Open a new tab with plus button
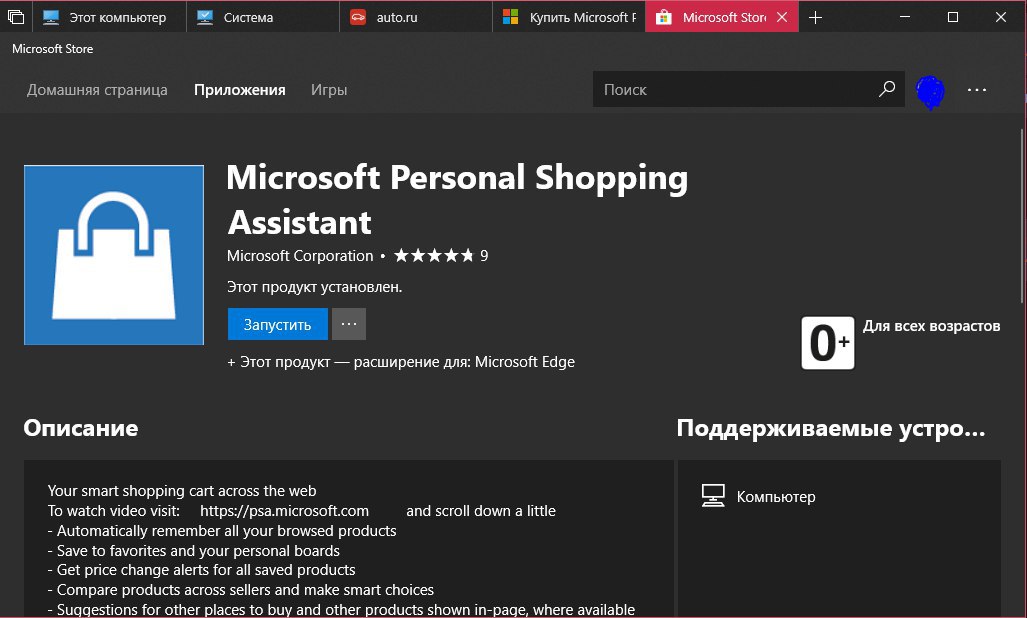 (815, 18)
